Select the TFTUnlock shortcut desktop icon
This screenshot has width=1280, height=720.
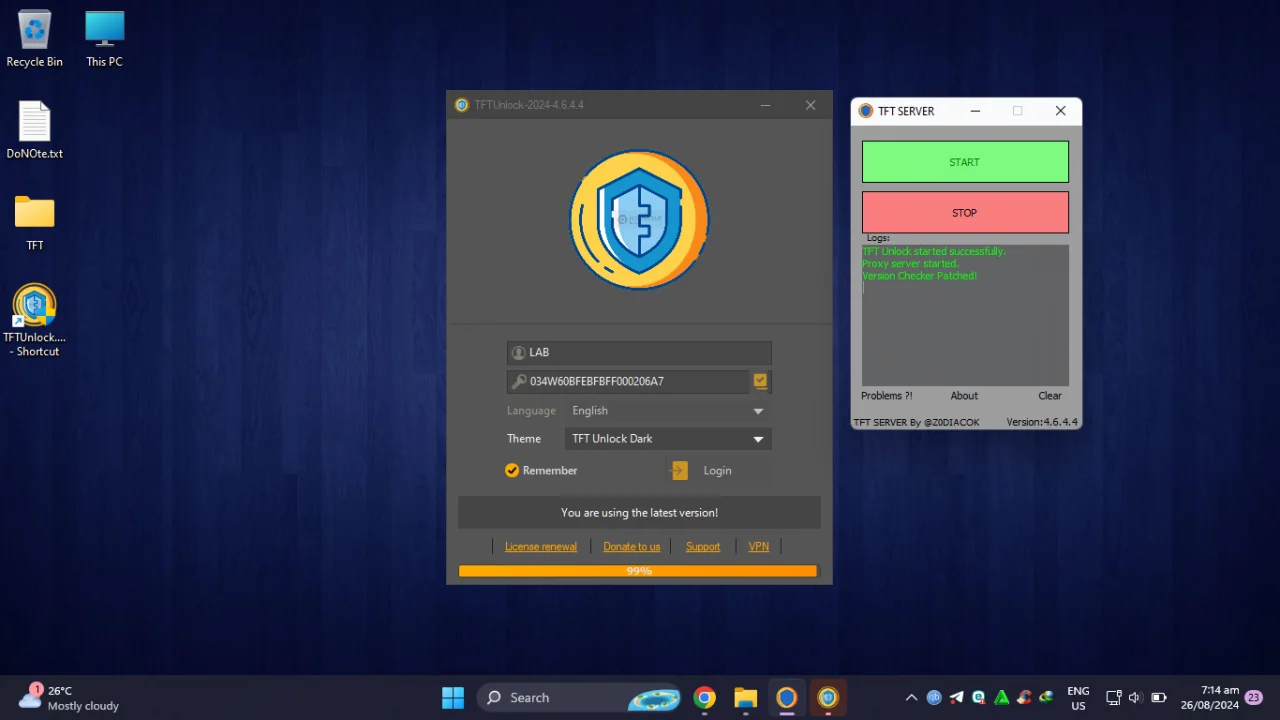click(x=34, y=320)
